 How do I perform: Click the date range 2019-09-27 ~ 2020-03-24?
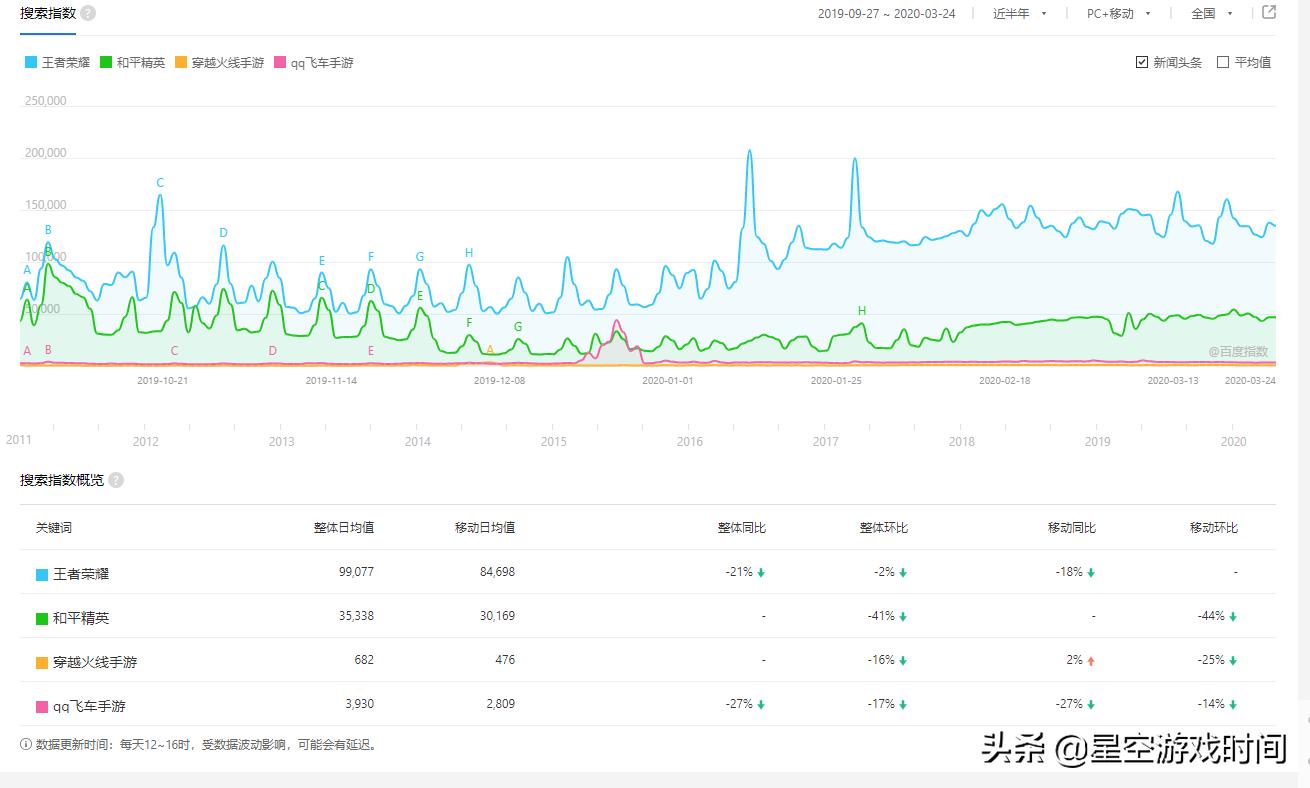click(889, 14)
